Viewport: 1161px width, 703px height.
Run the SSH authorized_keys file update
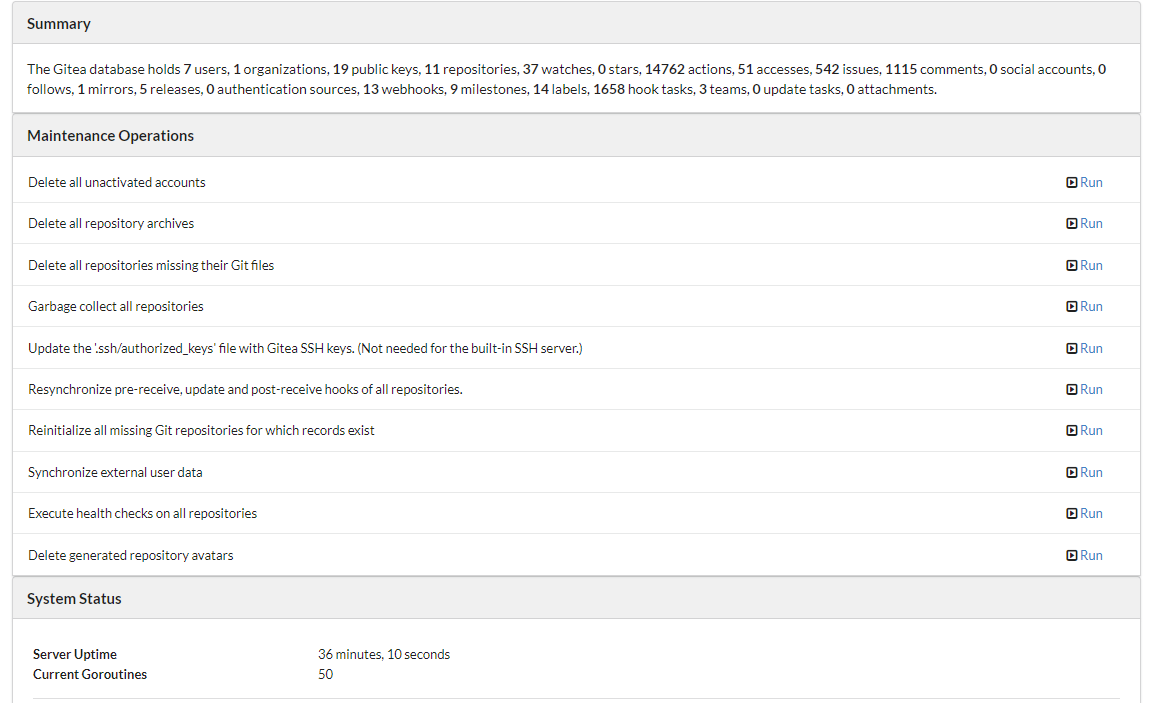[1091, 348]
